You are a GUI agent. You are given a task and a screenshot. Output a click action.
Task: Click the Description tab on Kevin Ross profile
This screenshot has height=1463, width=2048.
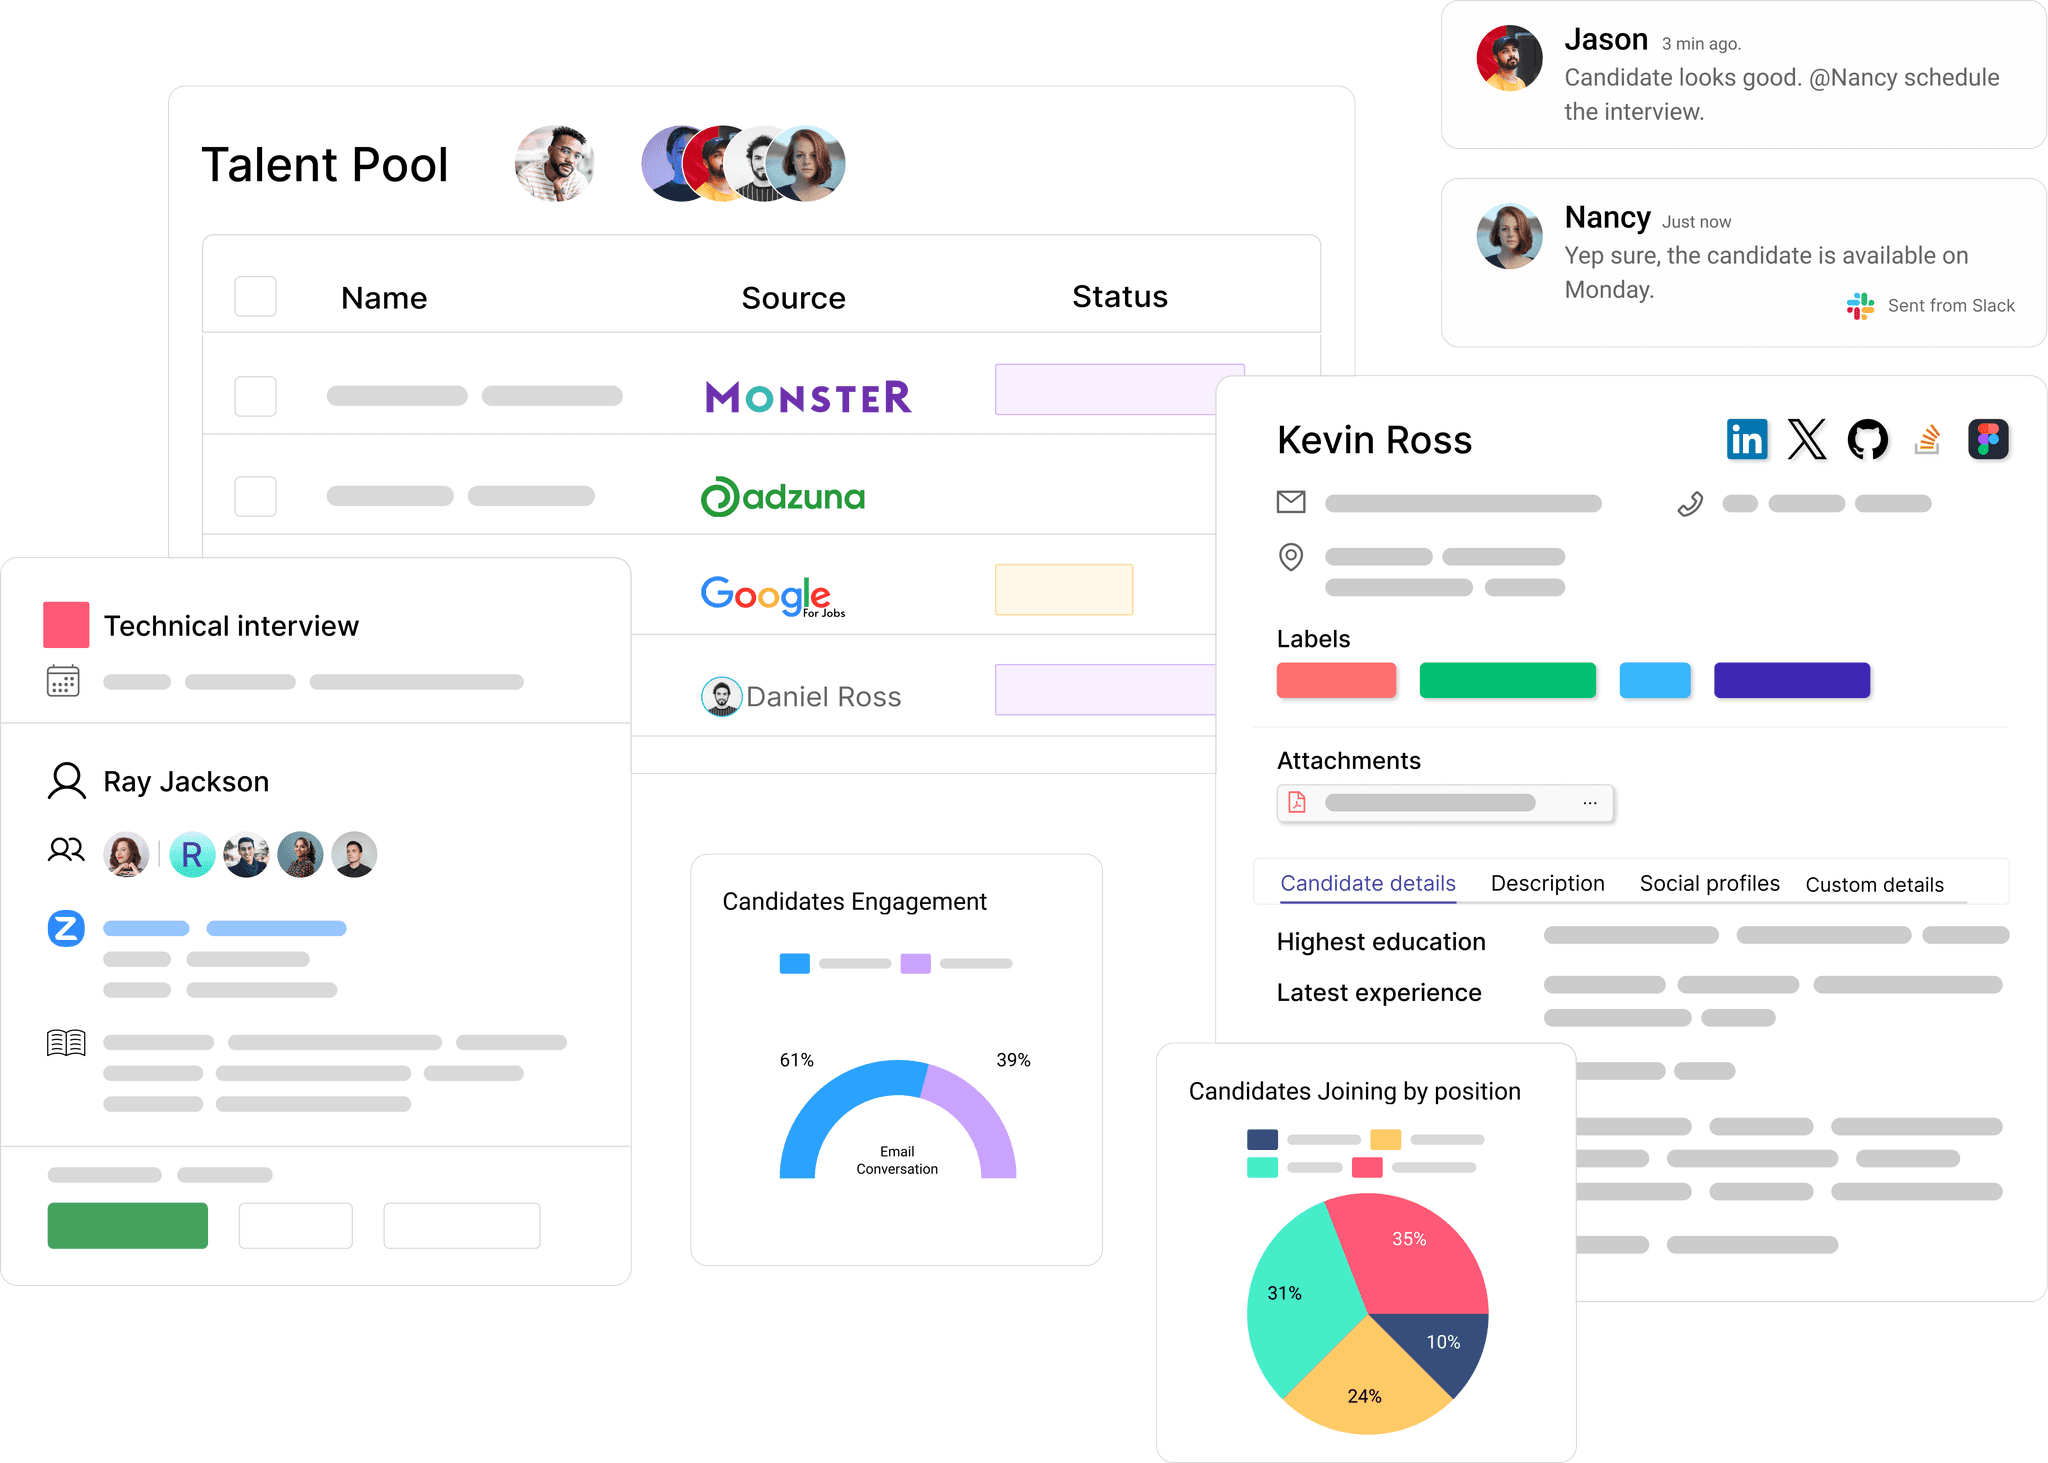(x=1546, y=884)
